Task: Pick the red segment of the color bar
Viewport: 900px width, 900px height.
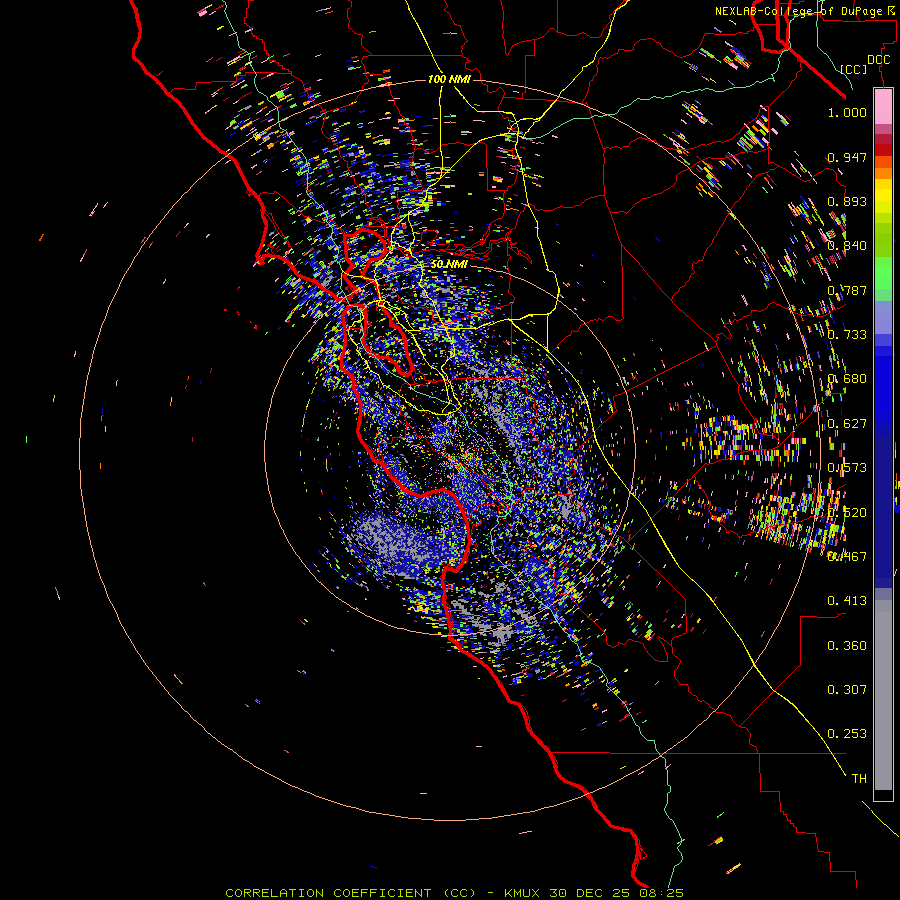Action: [883, 150]
